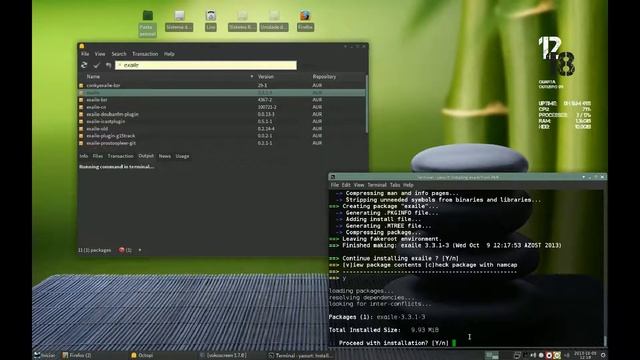Open the start menu in the bottom panel
This screenshot has height=360, width=640.
pyautogui.click(x=44, y=356)
